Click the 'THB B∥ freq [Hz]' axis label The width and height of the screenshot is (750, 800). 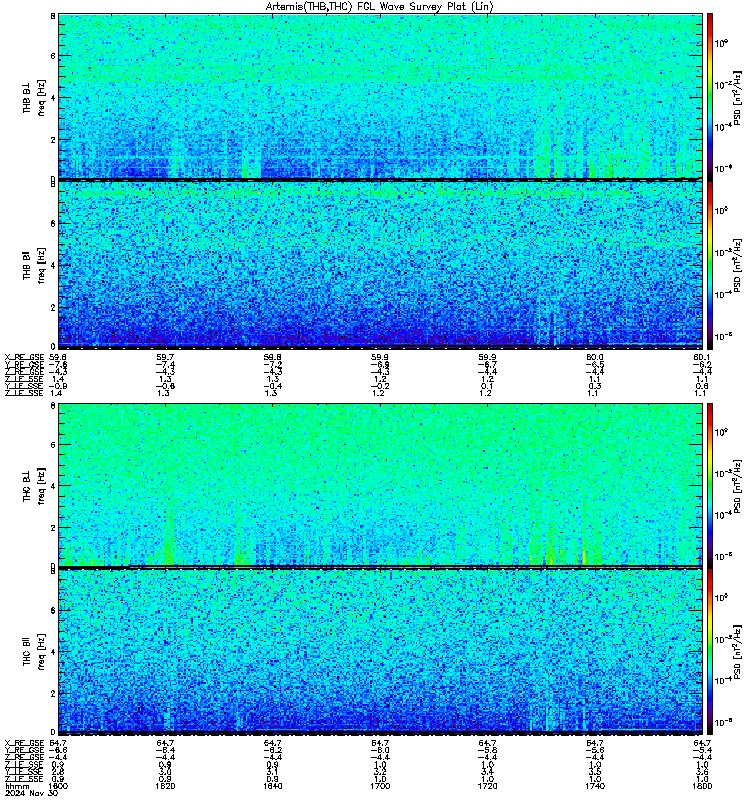[34, 265]
